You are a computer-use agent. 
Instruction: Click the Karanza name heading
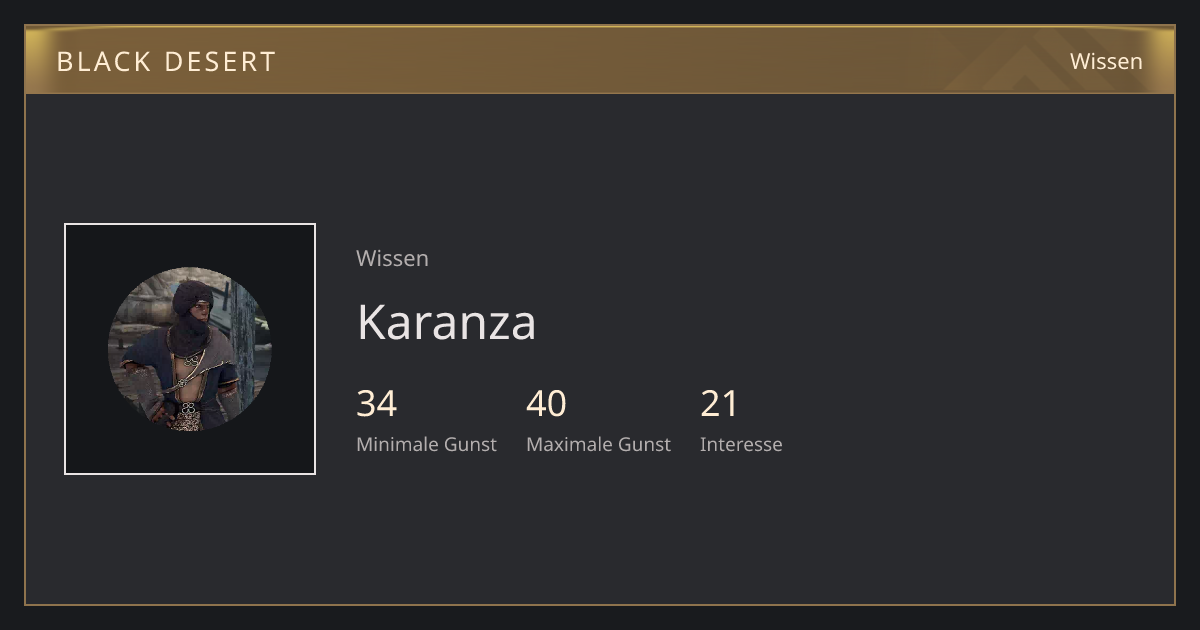coord(446,322)
